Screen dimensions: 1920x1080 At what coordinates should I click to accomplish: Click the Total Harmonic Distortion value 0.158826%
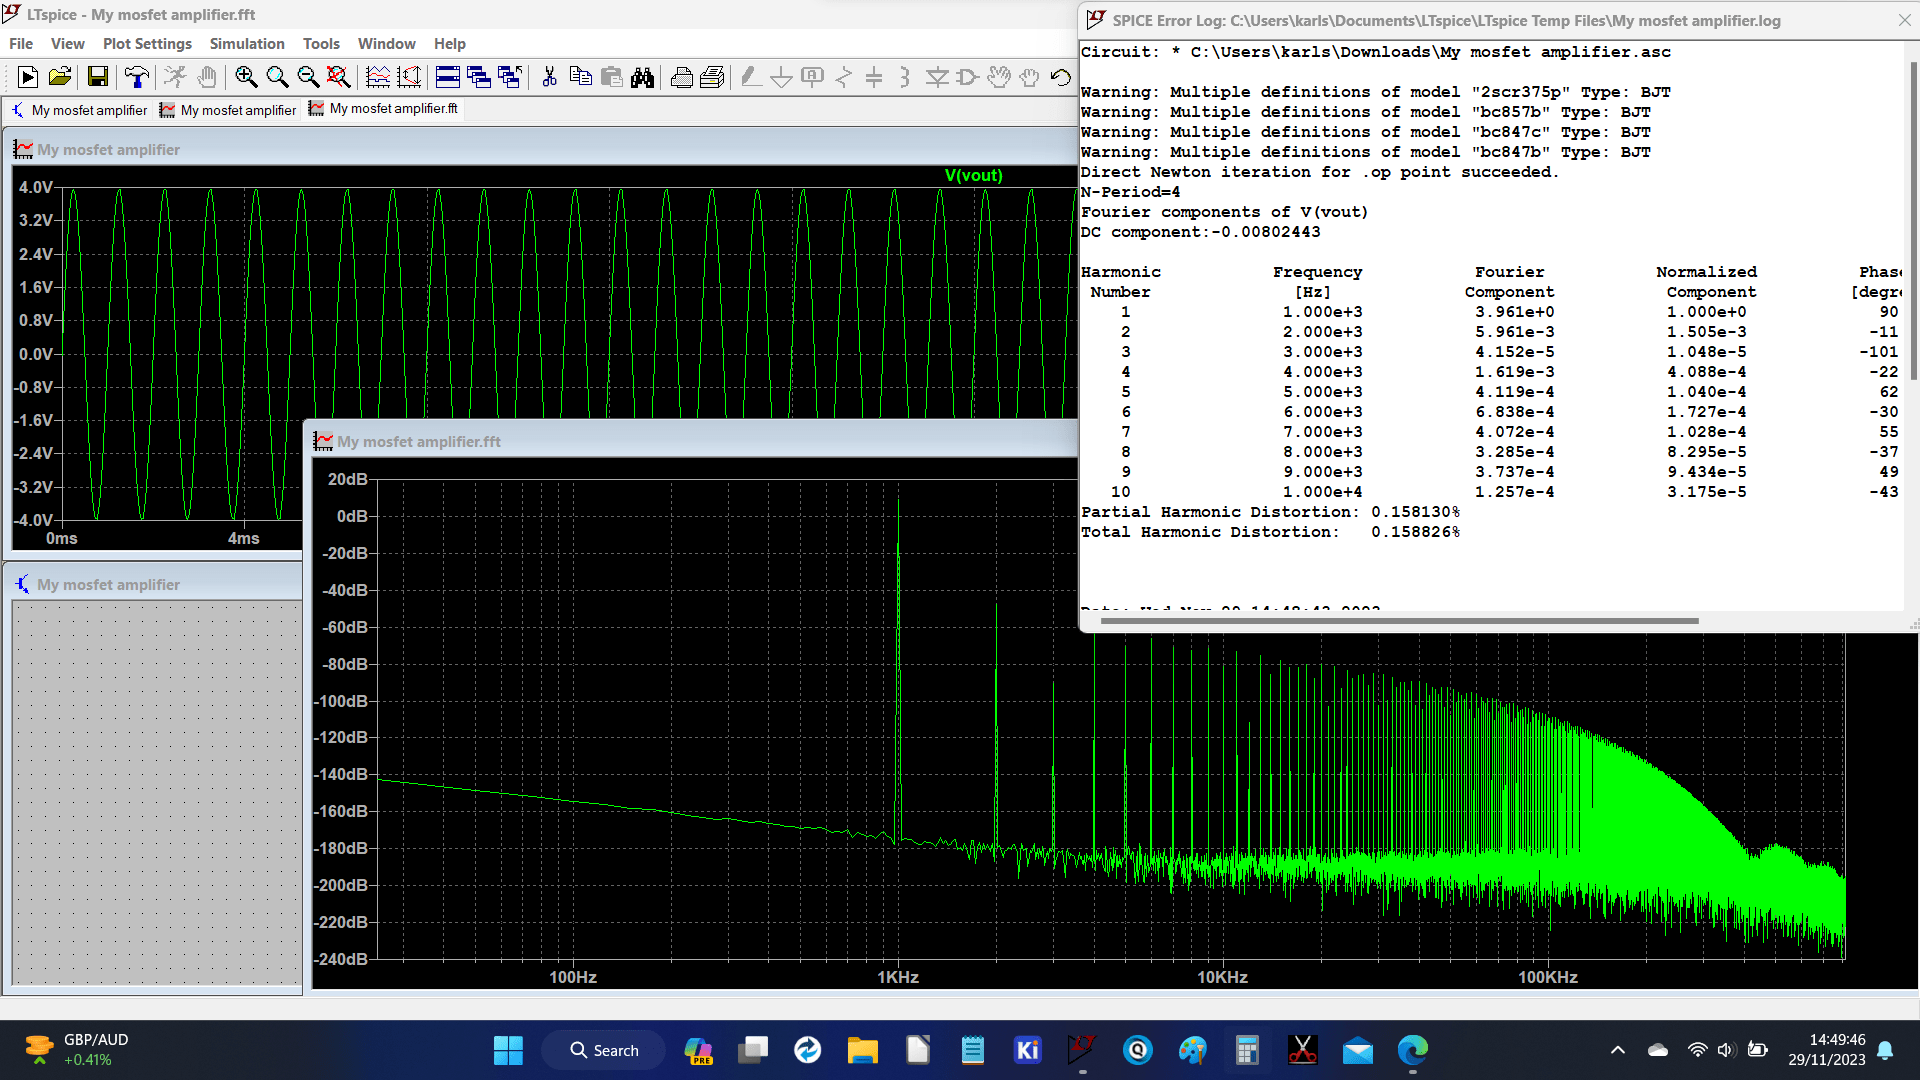[x=1415, y=532]
